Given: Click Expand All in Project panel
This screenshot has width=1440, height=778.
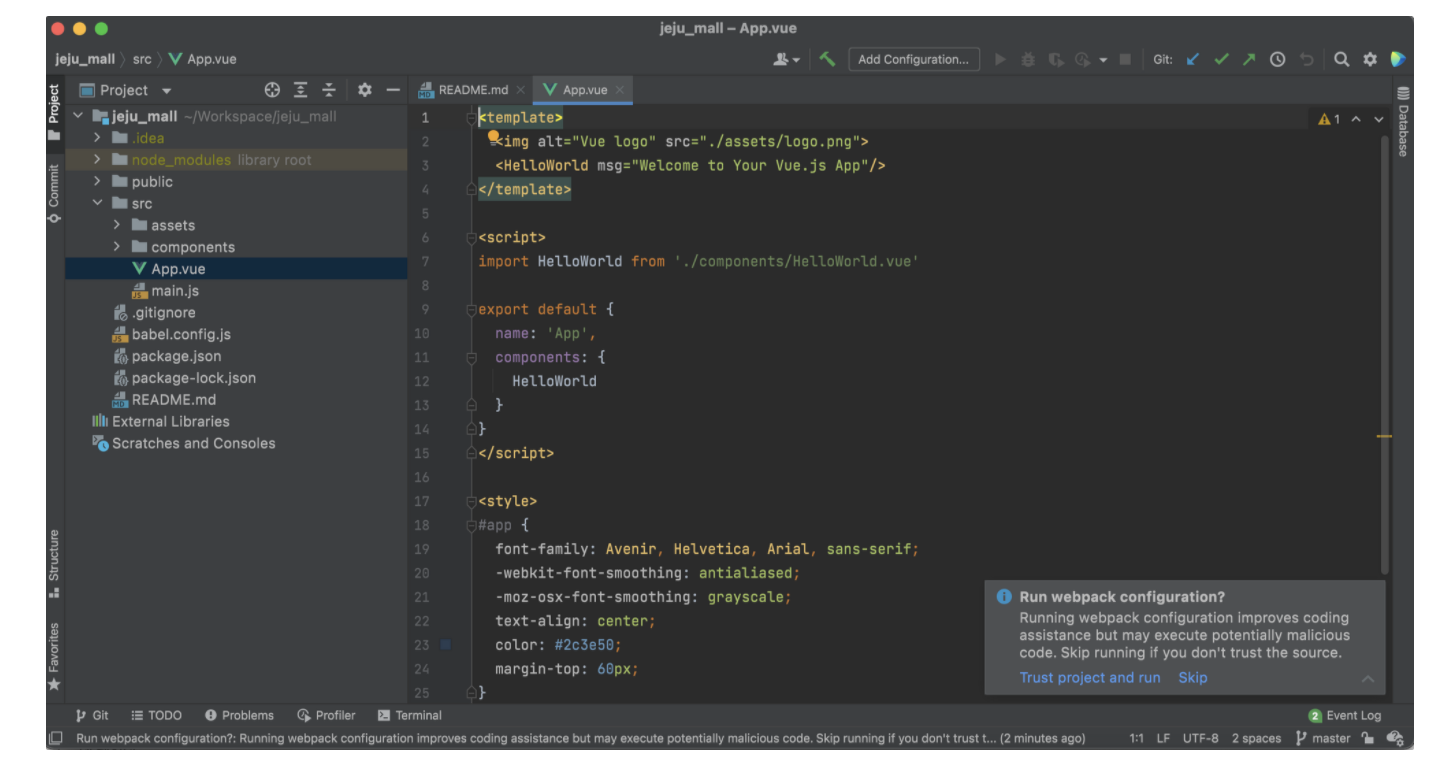Looking at the screenshot, I should (x=300, y=90).
